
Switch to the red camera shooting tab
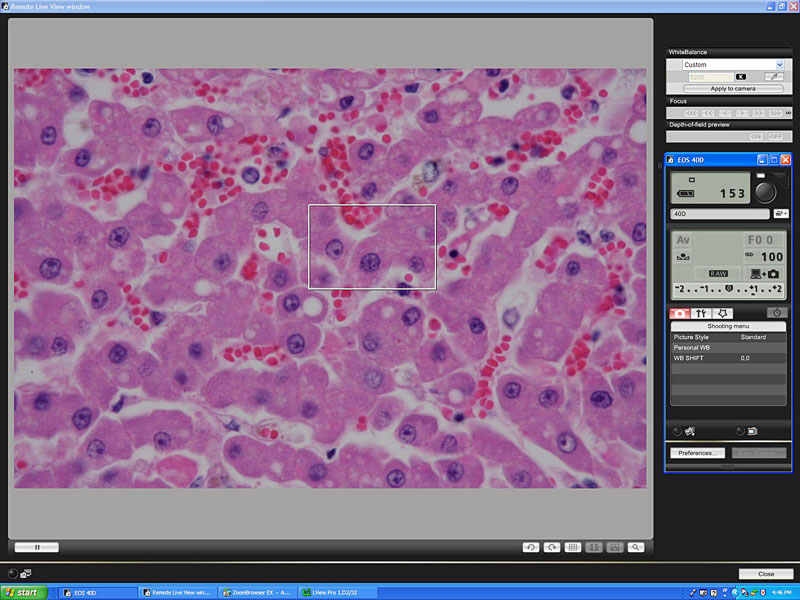pyautogui.click(x=680, y=313)
